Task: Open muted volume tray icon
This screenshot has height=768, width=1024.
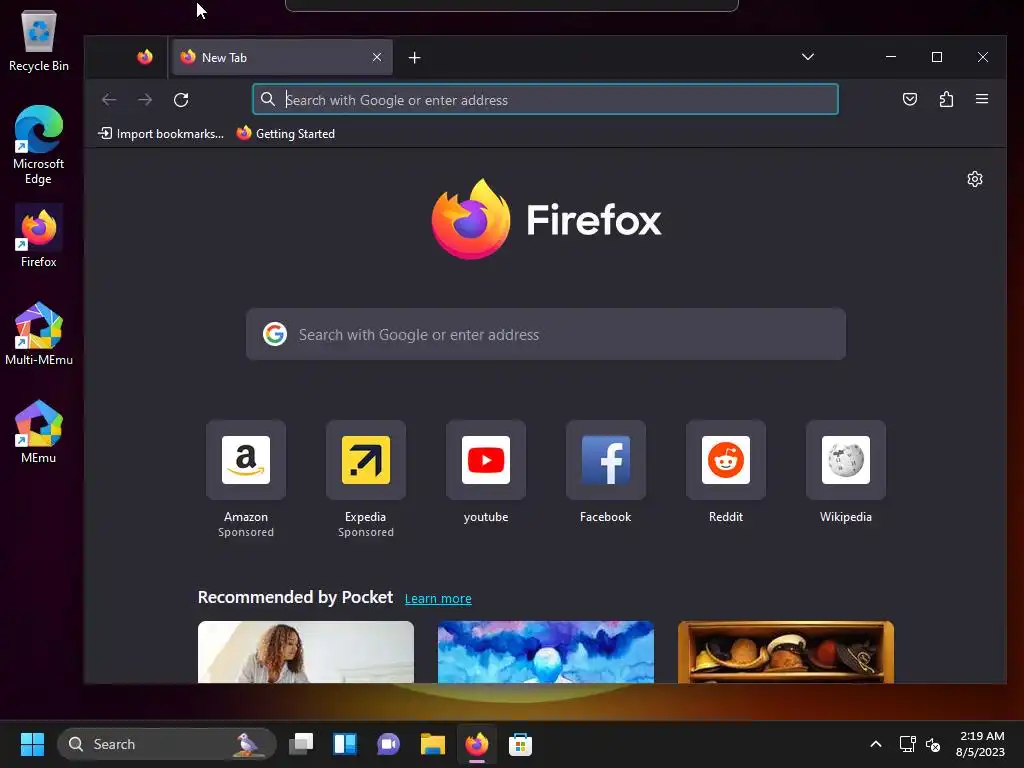Action: (x=933, y=744)
